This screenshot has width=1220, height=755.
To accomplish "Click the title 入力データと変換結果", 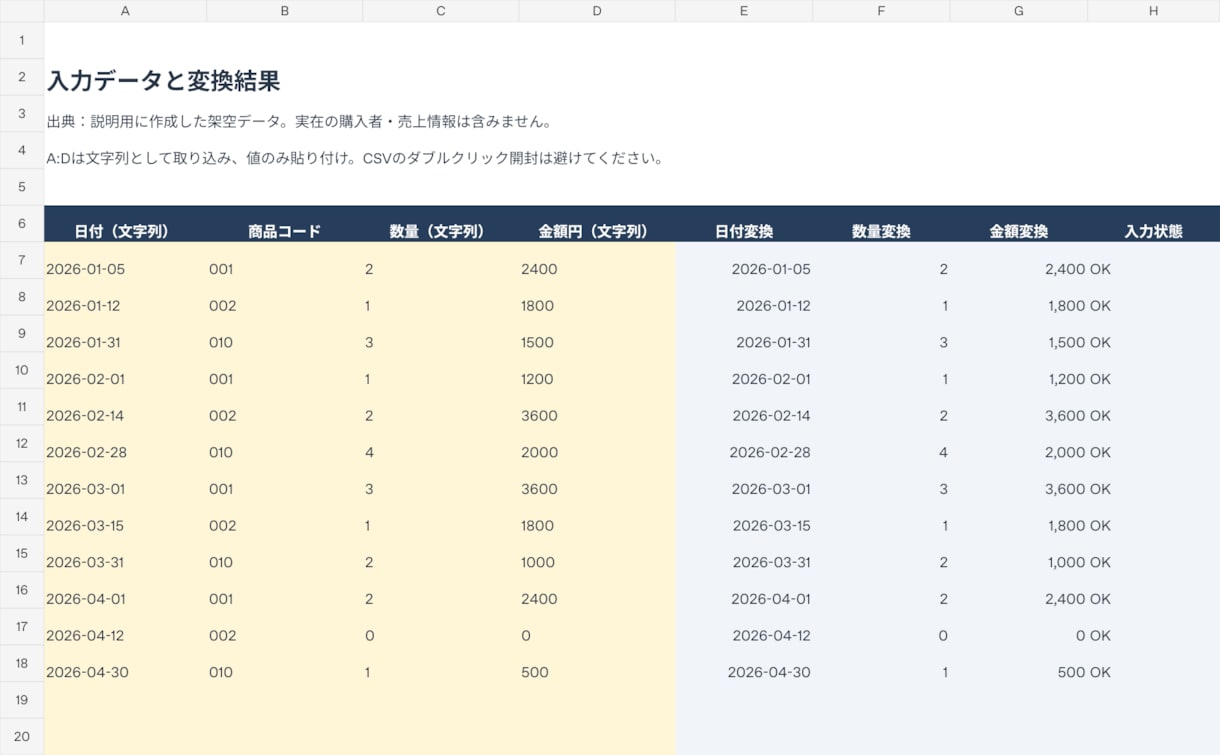I will pyautogui.click(x=163, y=81).
